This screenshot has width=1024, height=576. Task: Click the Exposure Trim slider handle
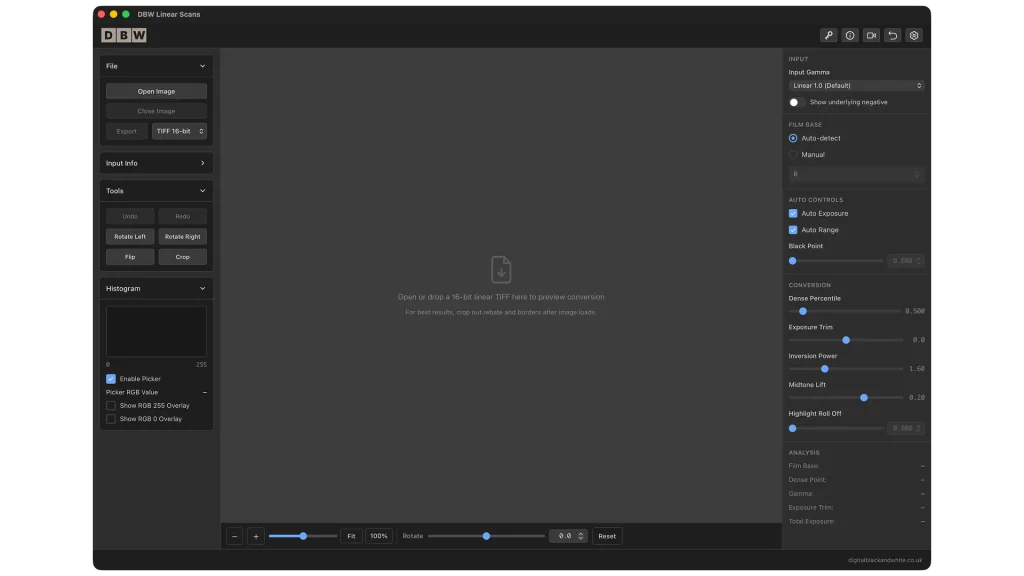(x=846, y=340)
